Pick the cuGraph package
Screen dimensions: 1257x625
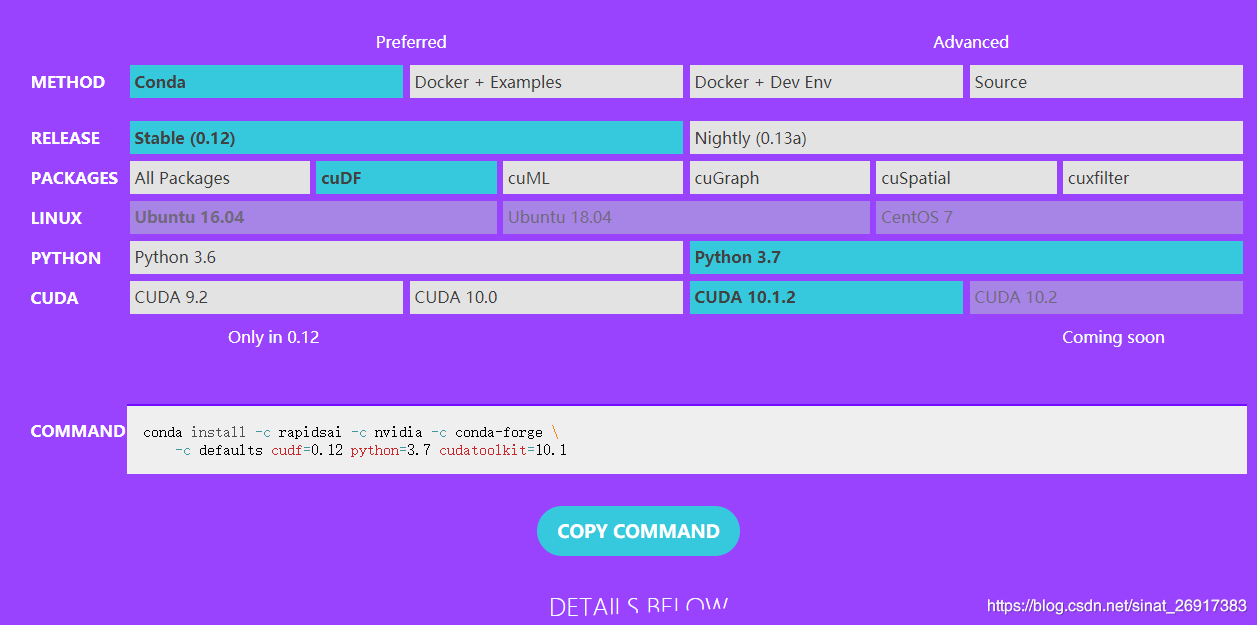(779, 177)
